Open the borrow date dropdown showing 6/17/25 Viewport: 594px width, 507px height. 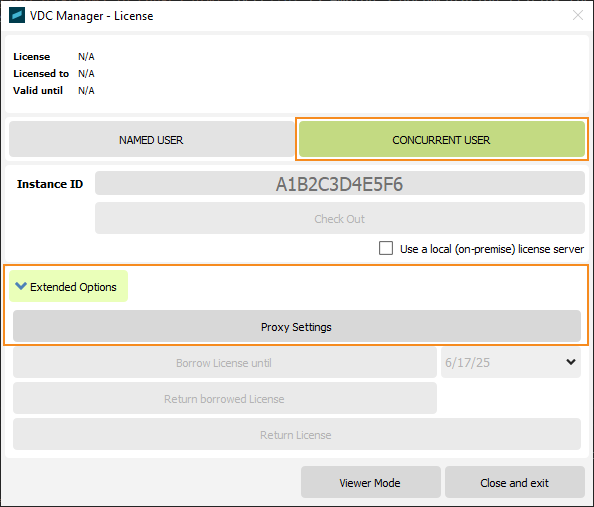[x=510, y=363]
